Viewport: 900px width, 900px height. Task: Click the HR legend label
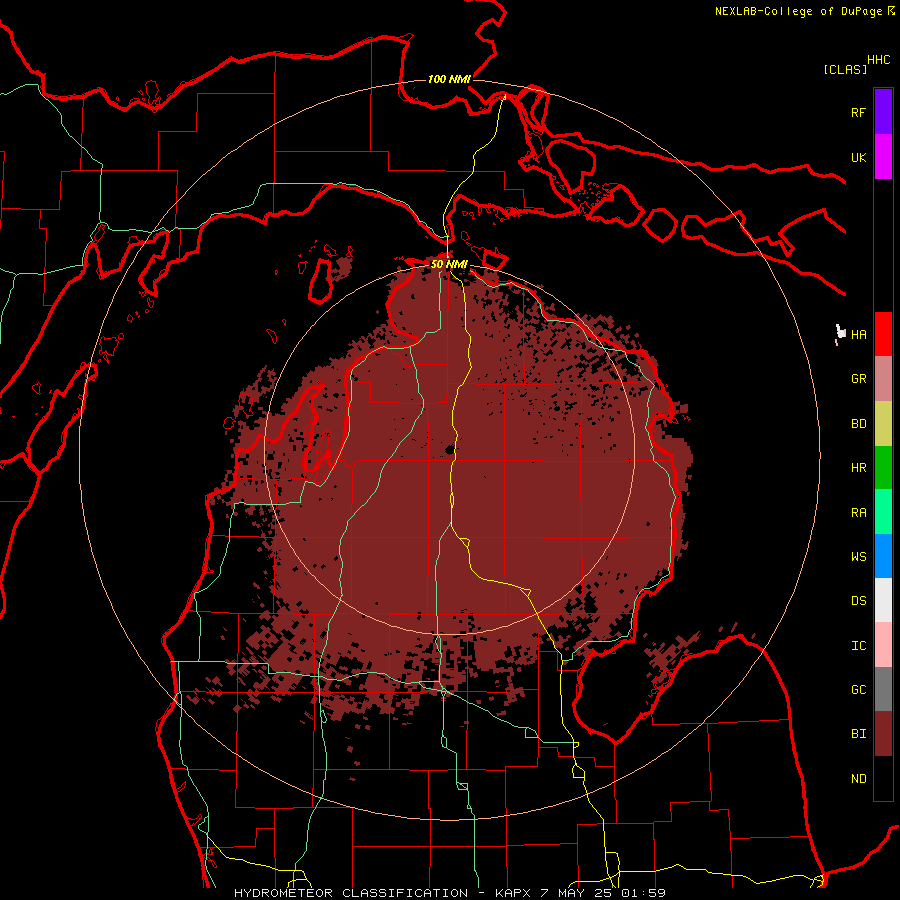pos(858,468)
